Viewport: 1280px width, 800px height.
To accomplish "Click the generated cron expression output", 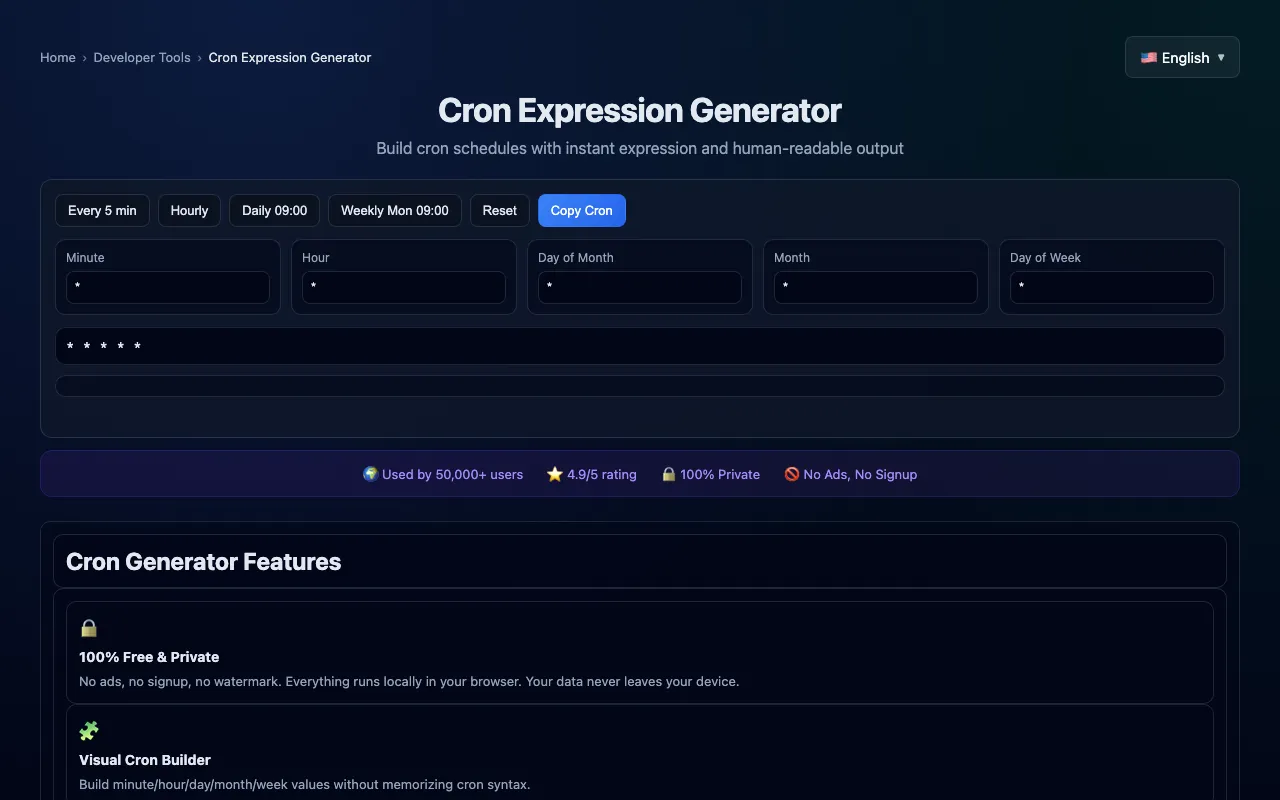I will 640,346.
